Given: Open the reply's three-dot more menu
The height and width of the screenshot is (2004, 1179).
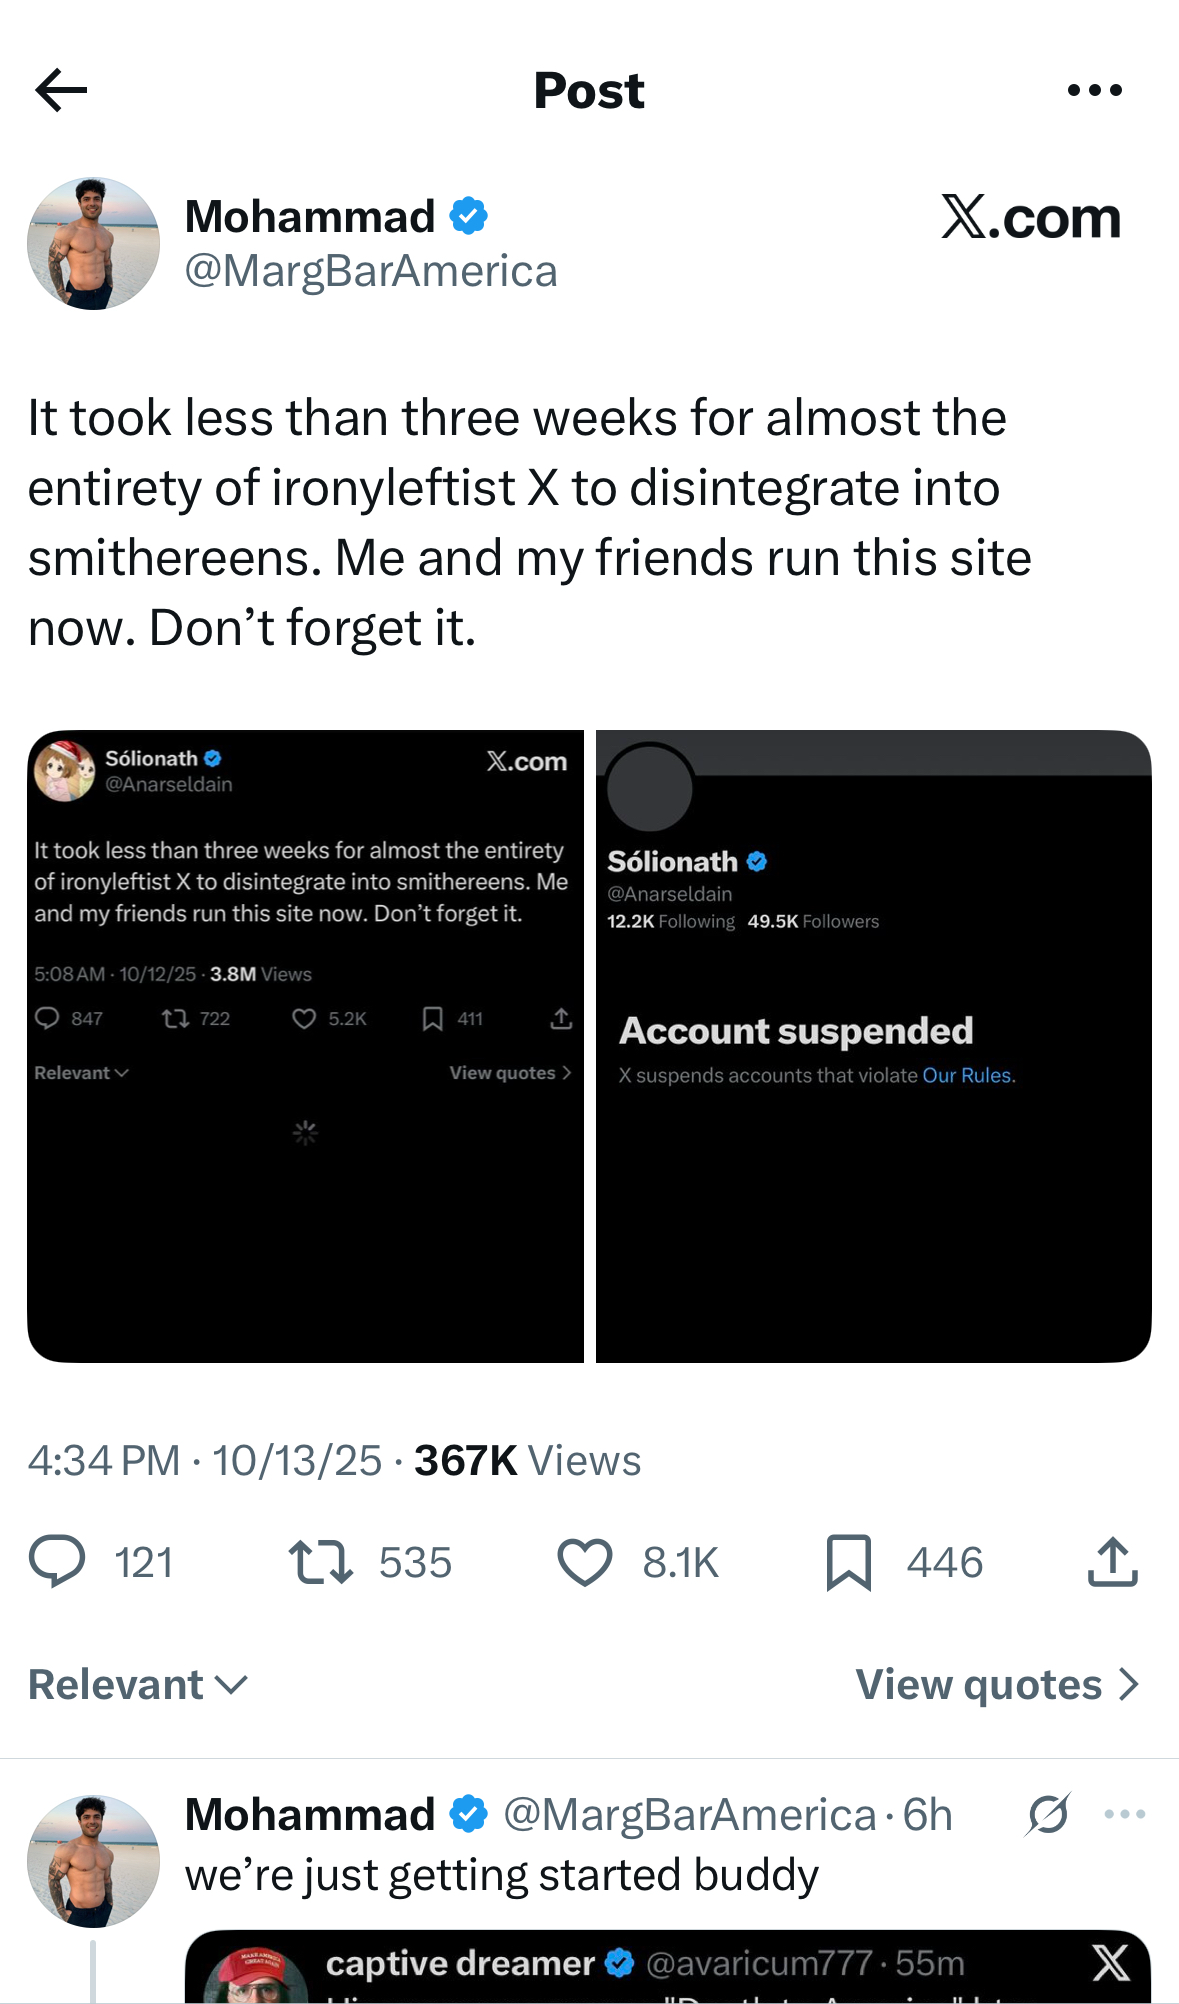Looking at the screenshot, I should pyautogui.click(x=1124, y=1814).
